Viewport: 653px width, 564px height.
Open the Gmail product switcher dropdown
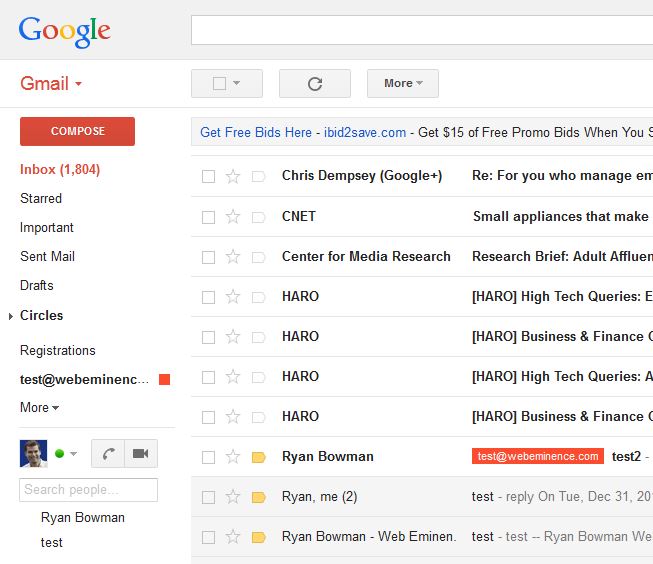point(51,84)
